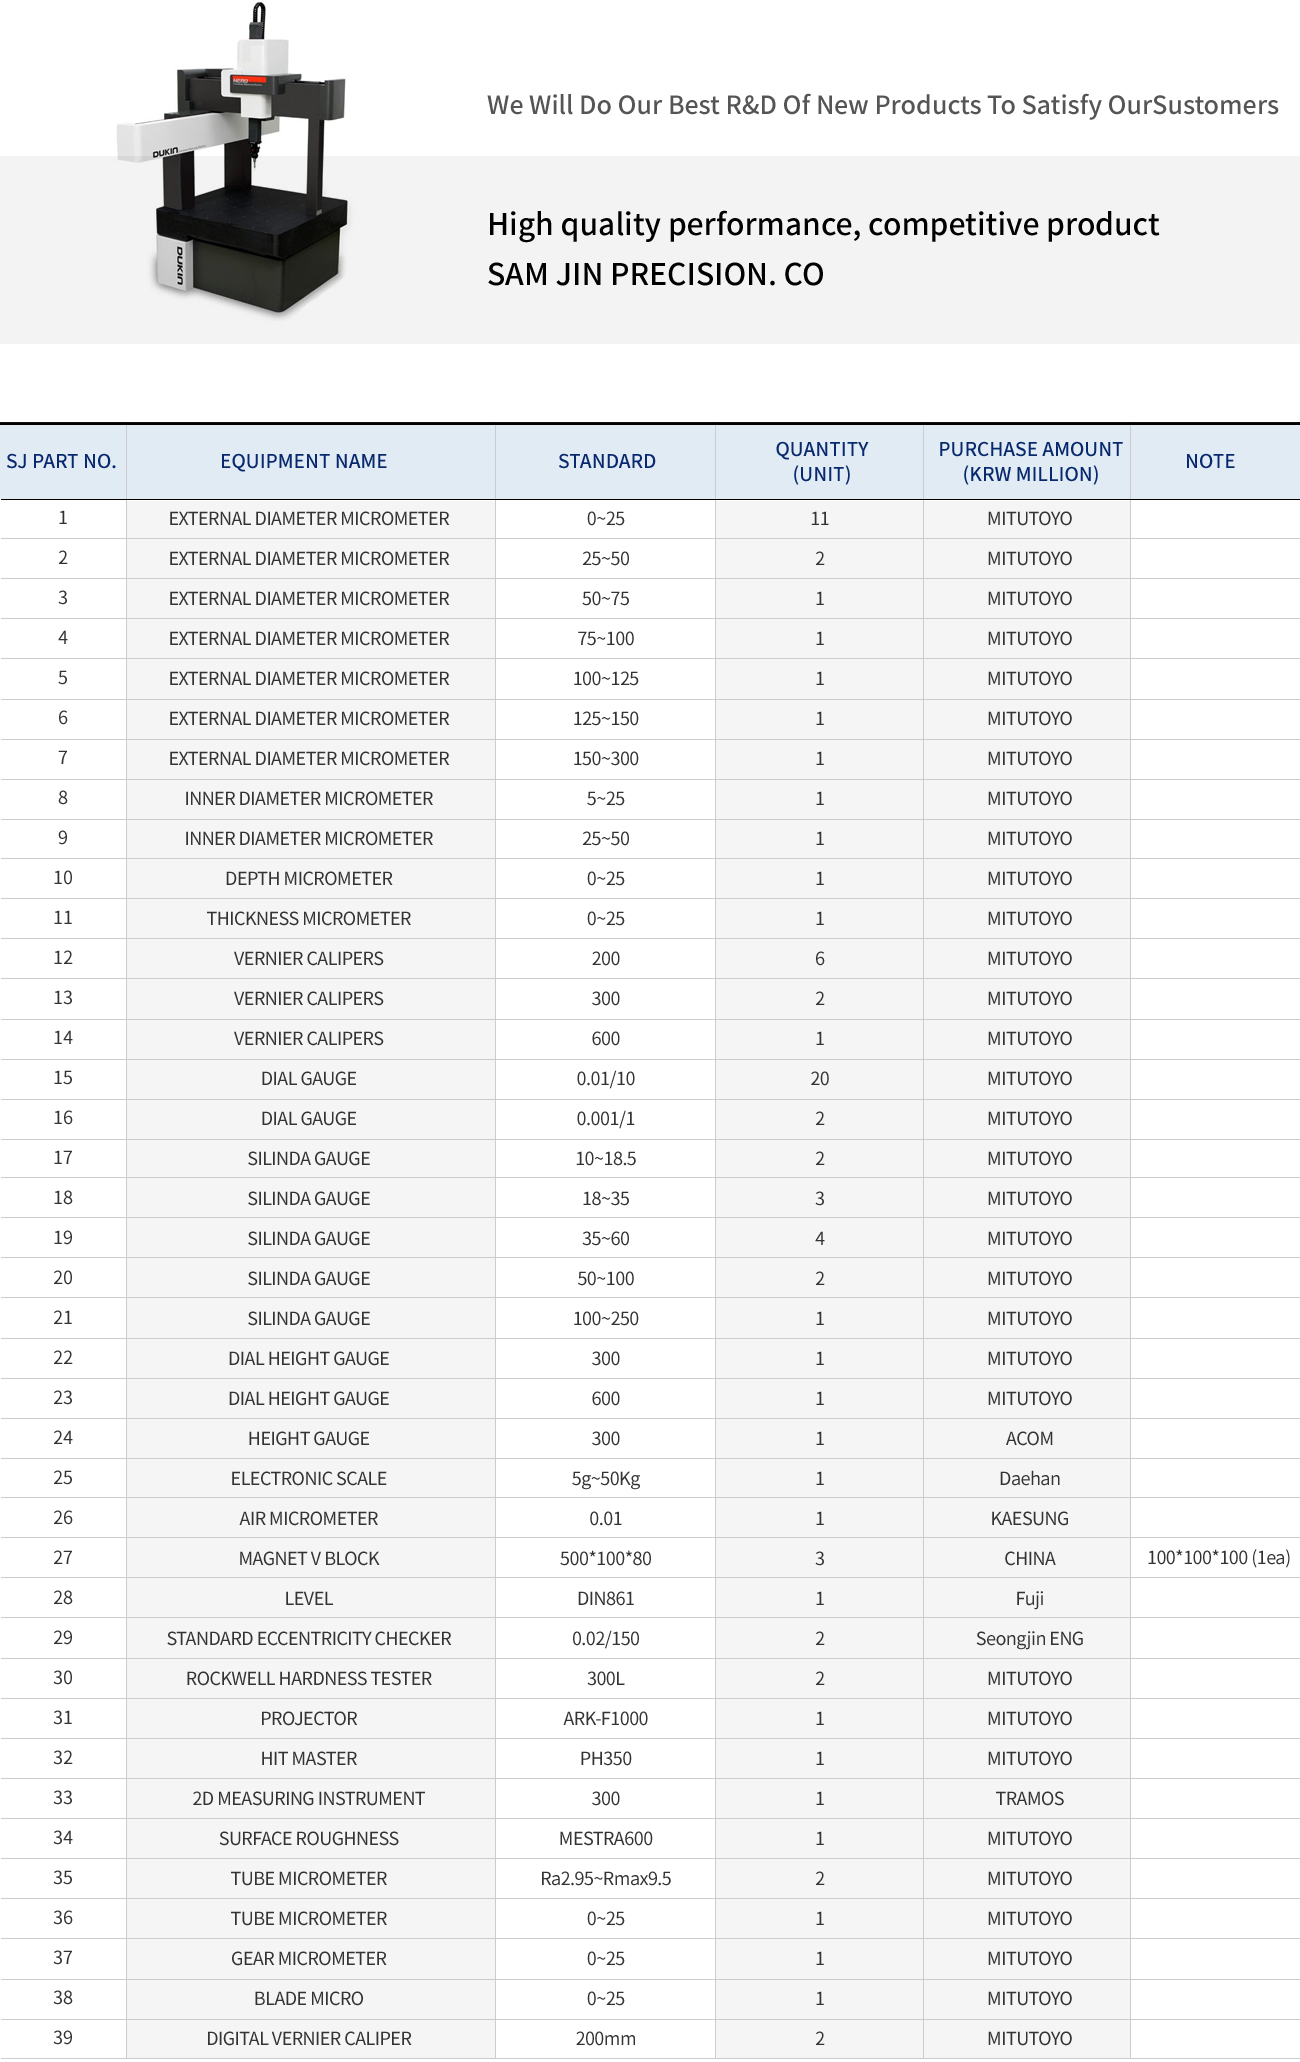Click standard '75~100' cell
This screenshot has height=2062, width=1300.
[x=606, y=638]
